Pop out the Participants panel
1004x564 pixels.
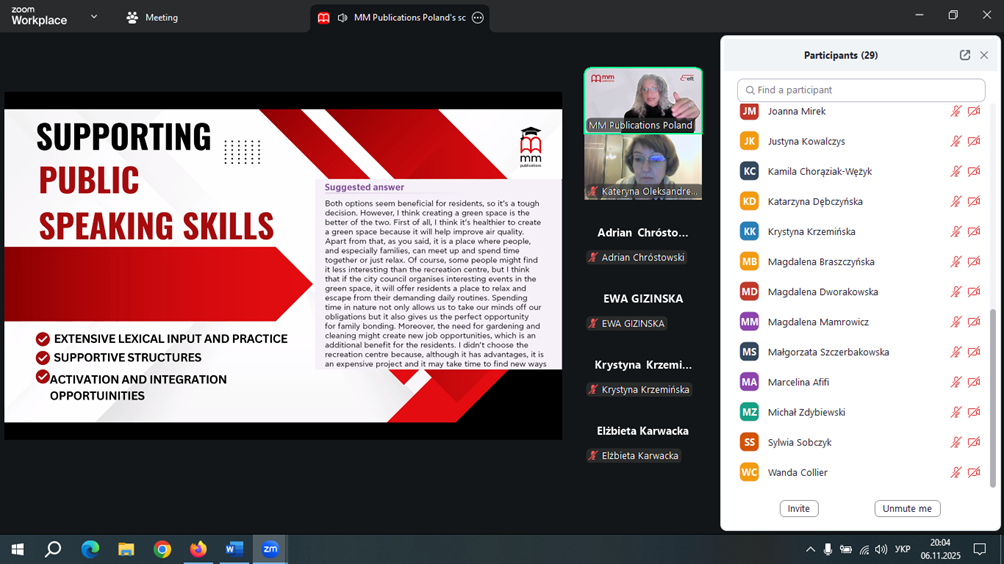coord(965,55)
